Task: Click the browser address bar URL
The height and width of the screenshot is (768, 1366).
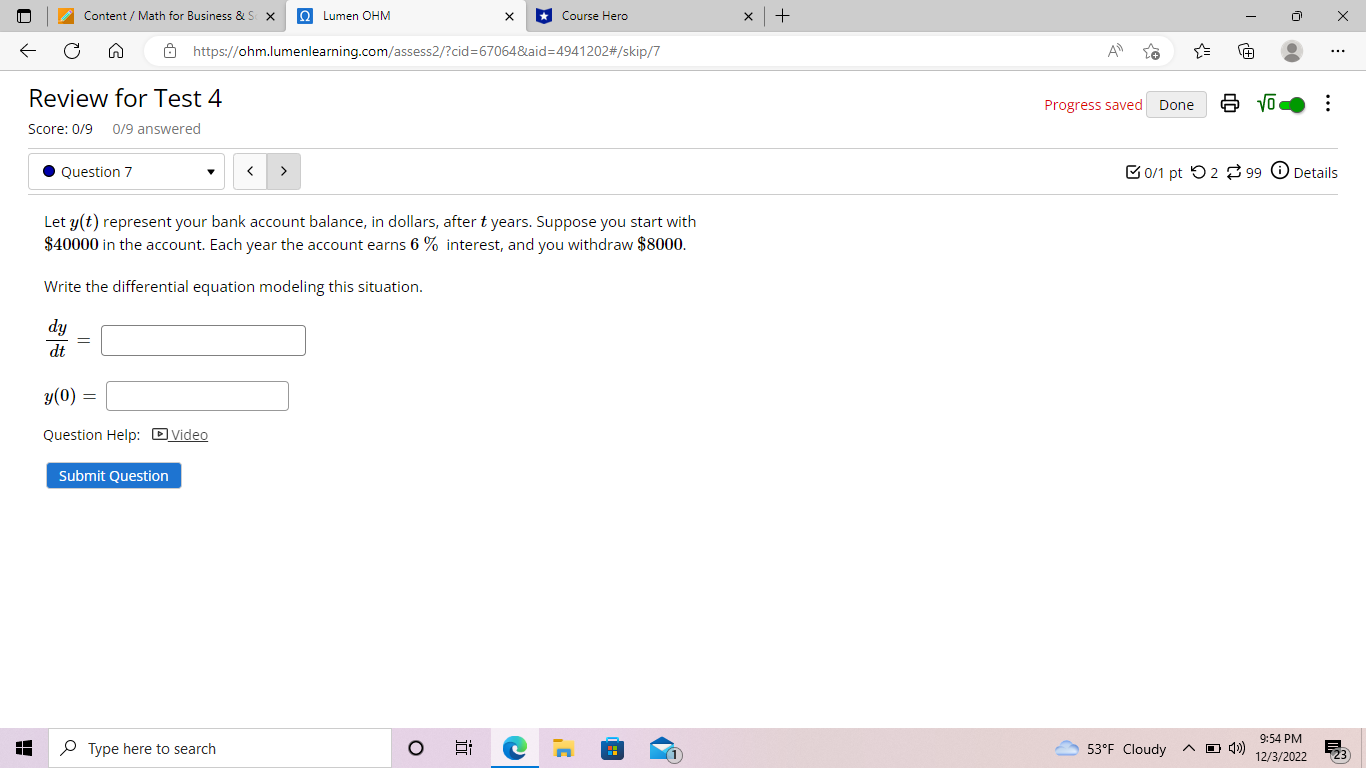Action: tap(425, 51)
